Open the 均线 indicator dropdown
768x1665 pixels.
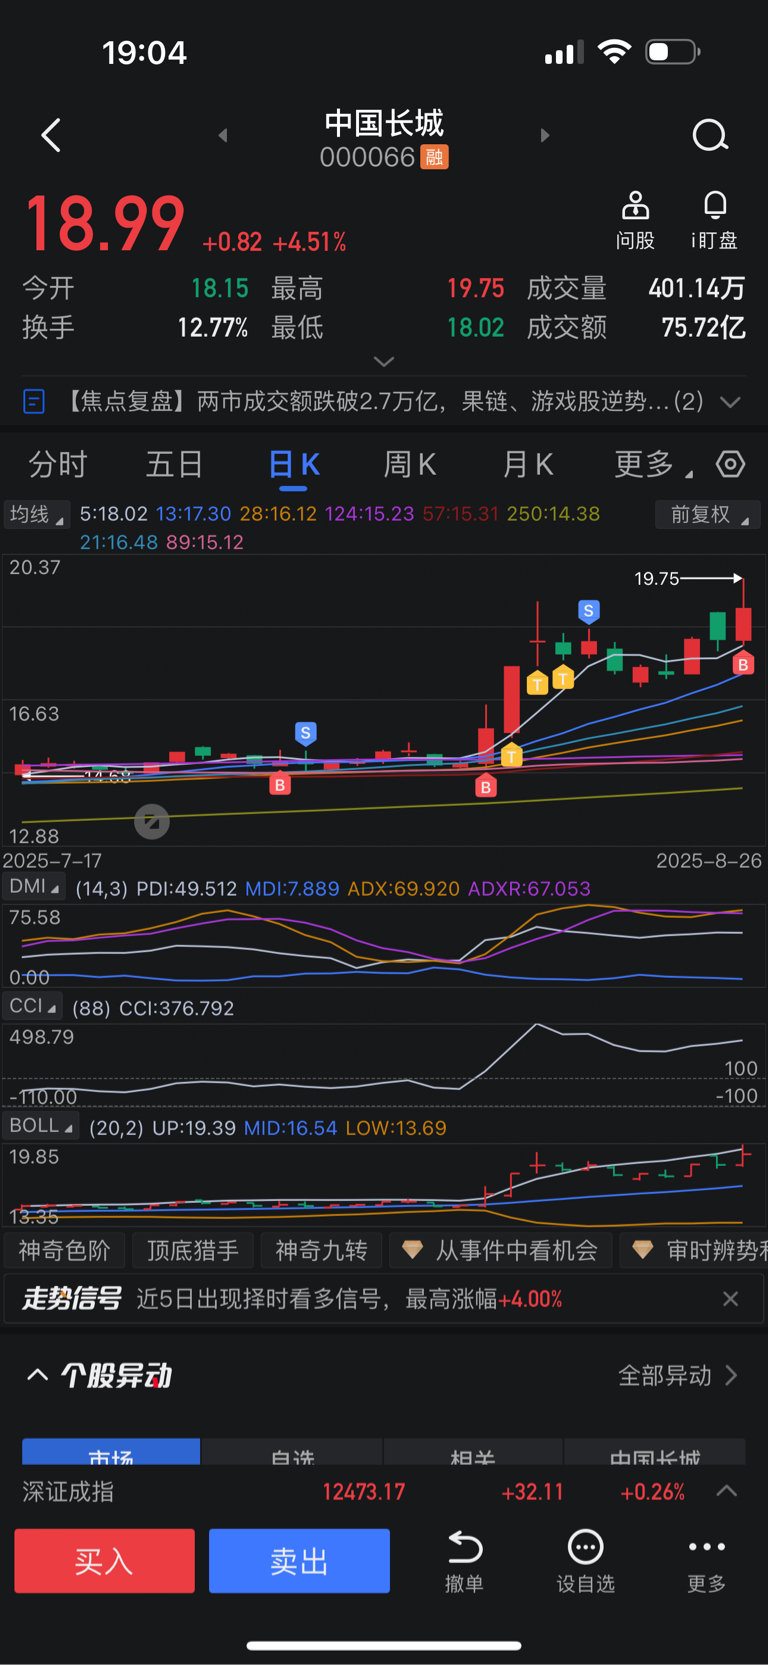click(x=37, y=514)
